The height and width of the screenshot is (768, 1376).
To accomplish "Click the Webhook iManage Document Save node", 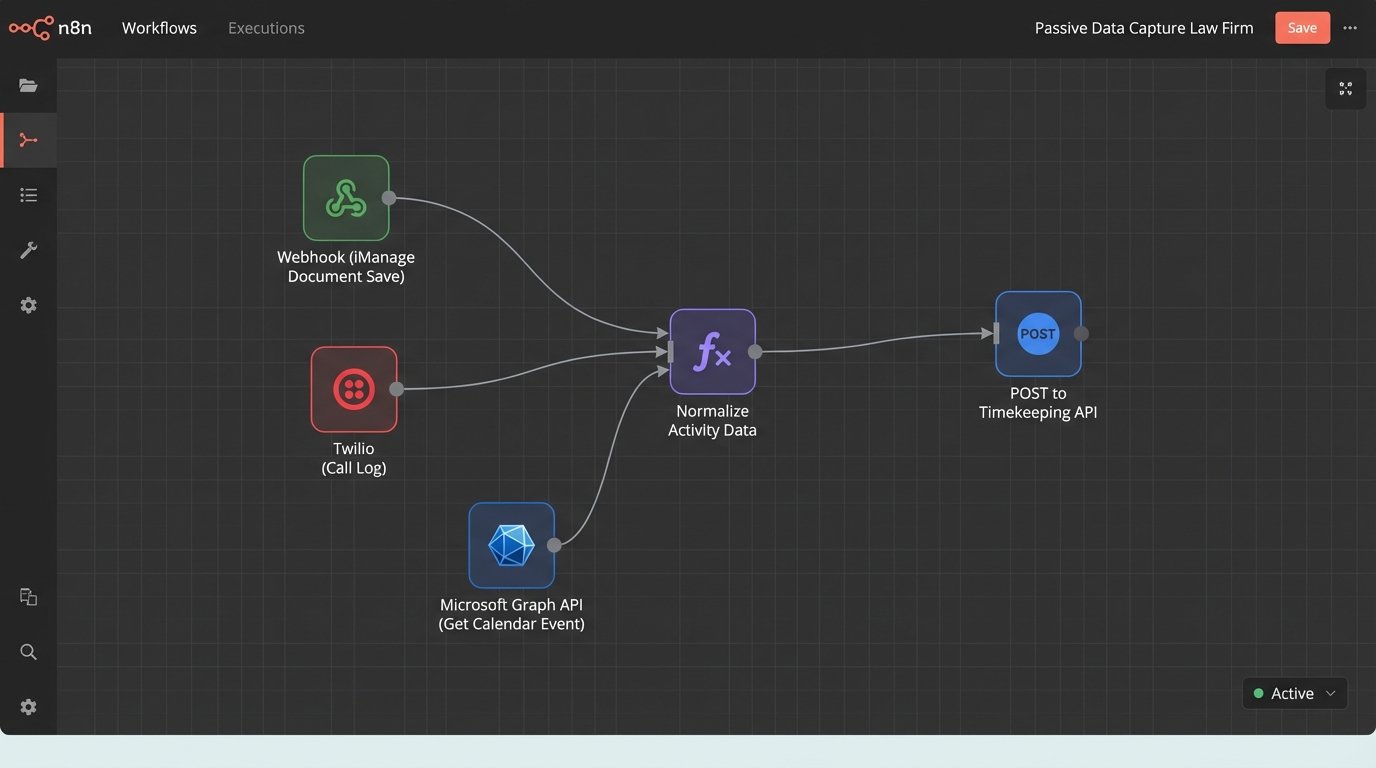I will 346,198.
